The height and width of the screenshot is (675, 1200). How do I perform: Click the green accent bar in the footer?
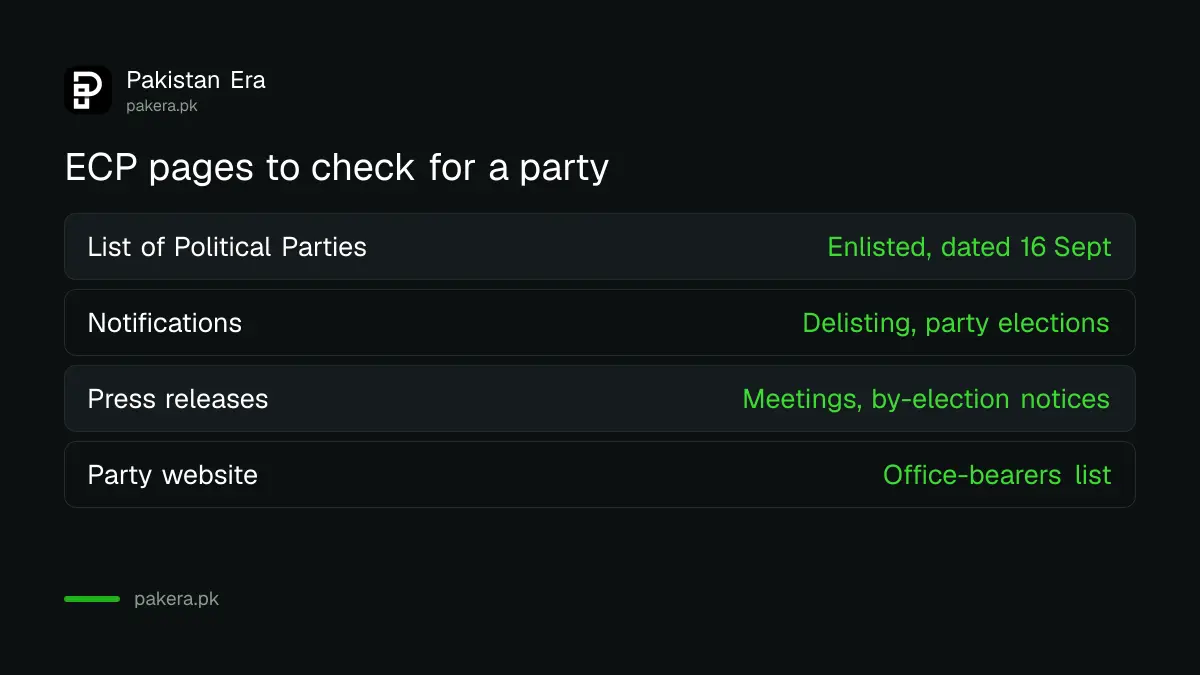[92, 599]
